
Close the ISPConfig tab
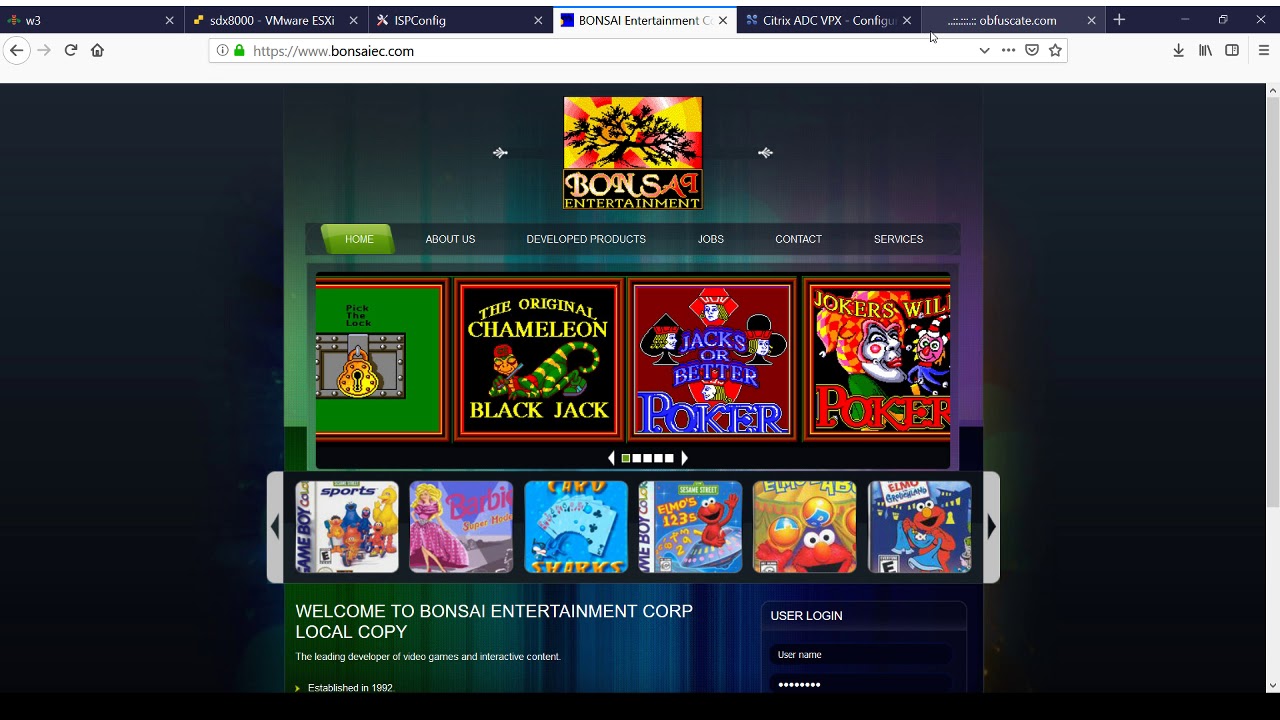(x=538, y=20)
